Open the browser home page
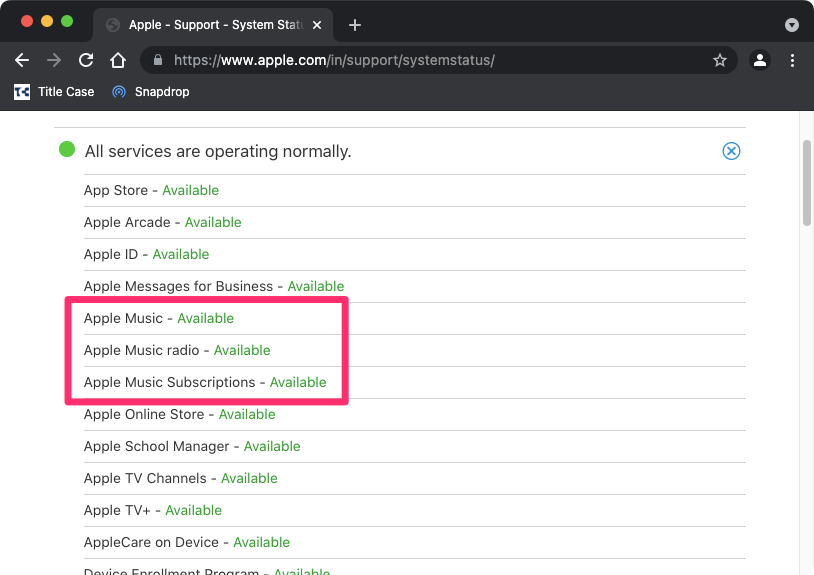Screen dimensions: 814x575 pos(118,60)
